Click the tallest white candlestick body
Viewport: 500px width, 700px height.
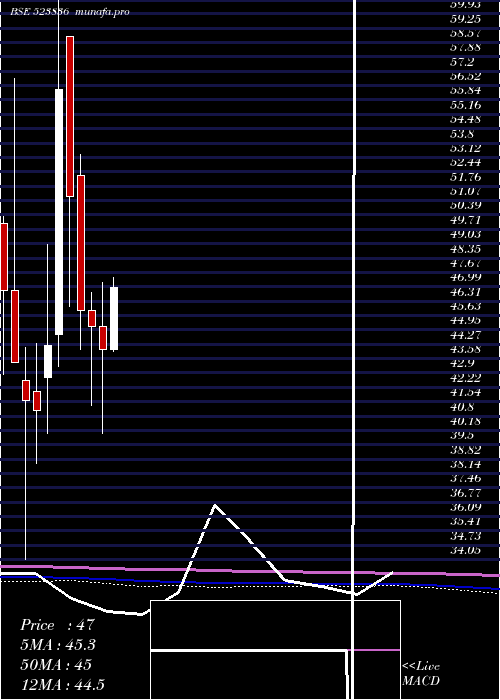pos(59,212)
